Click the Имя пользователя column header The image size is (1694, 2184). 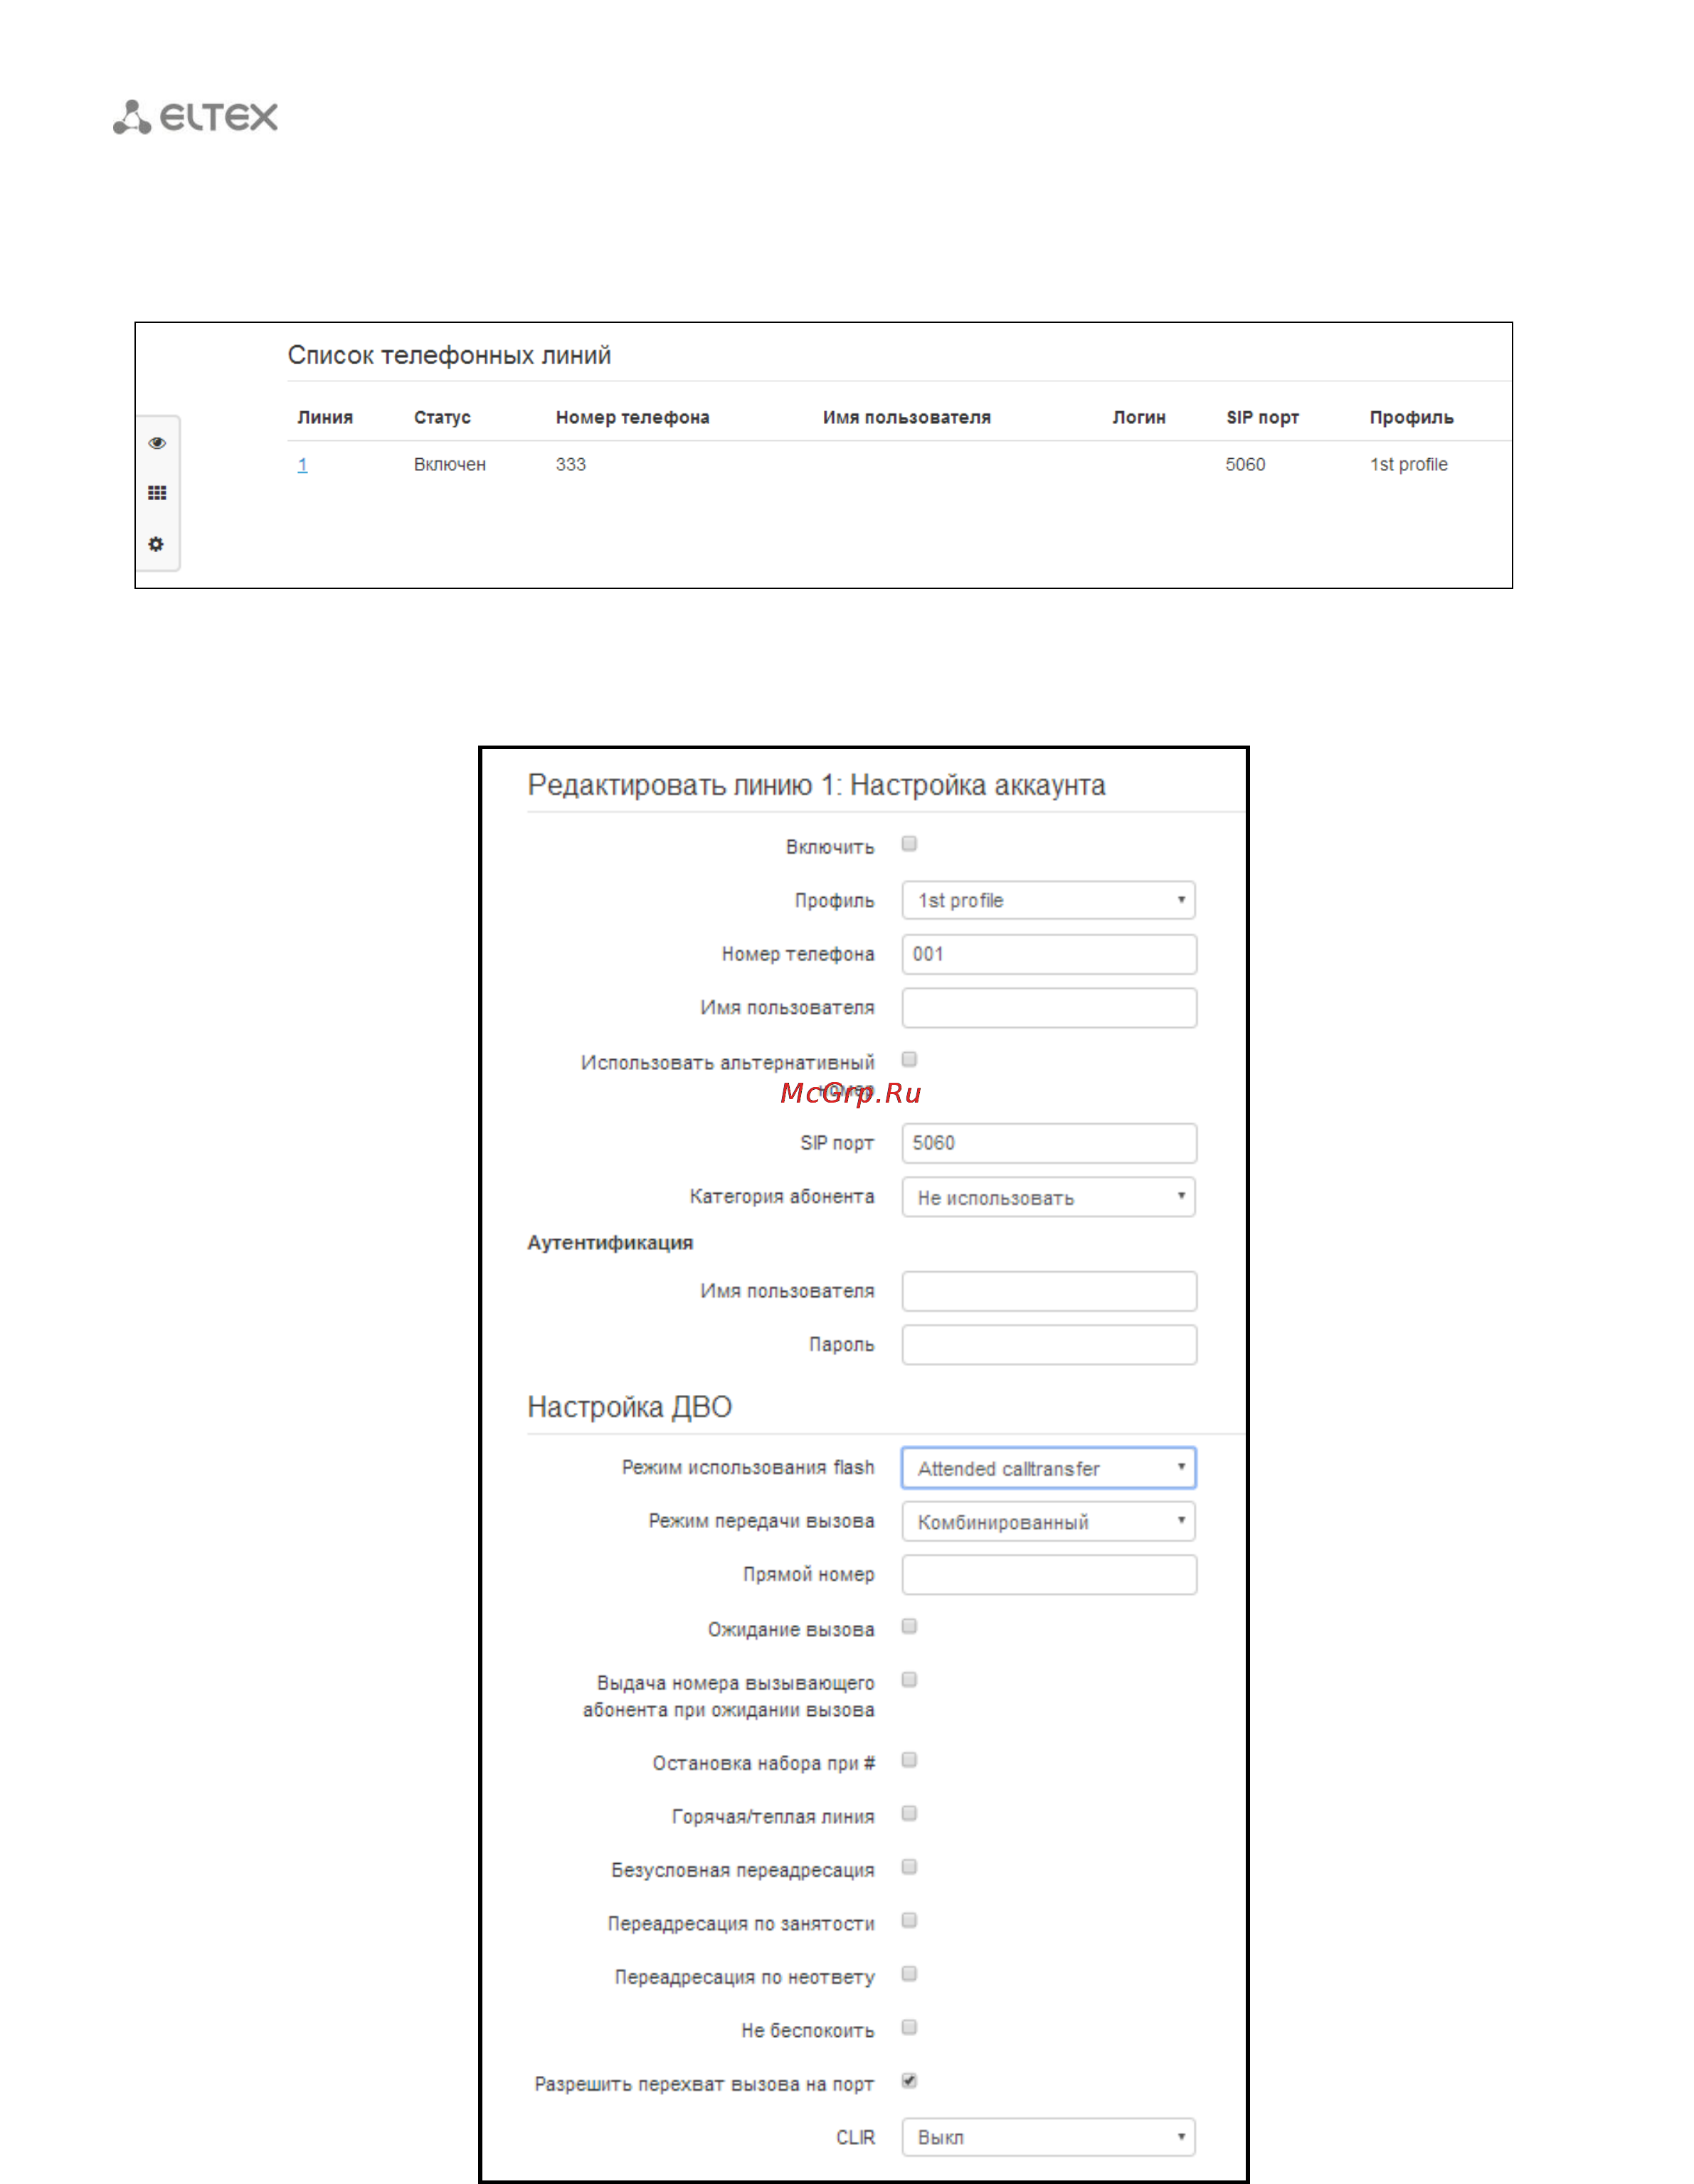tap(906, 418)
